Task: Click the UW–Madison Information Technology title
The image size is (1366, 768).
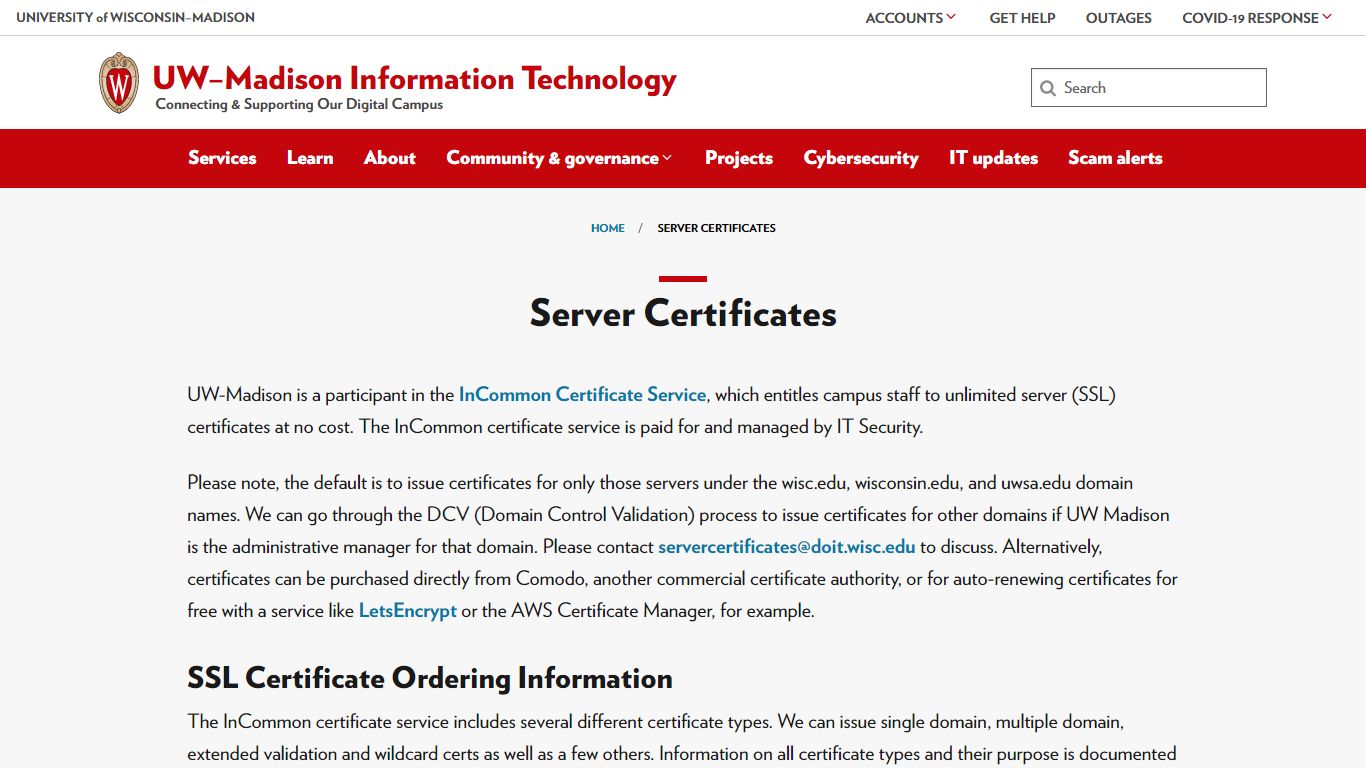Action: (415, 78)
